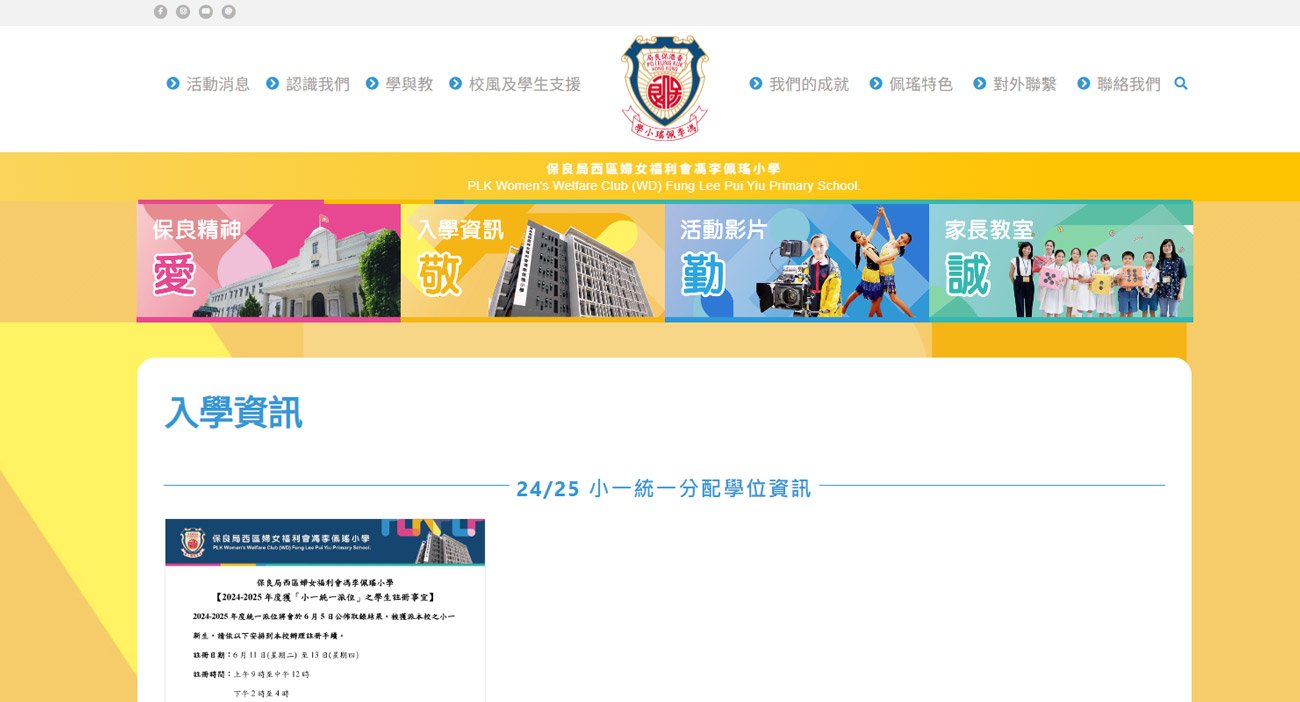Click the arrow icon beside 我們的成就
This screenshot has width=1300, height=702.
coord(755,84)
